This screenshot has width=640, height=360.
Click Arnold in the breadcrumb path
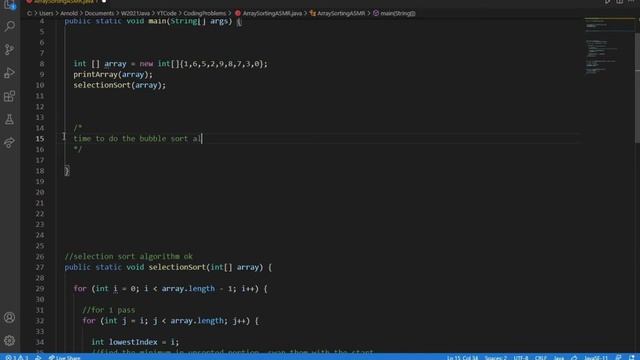[69, 13]
